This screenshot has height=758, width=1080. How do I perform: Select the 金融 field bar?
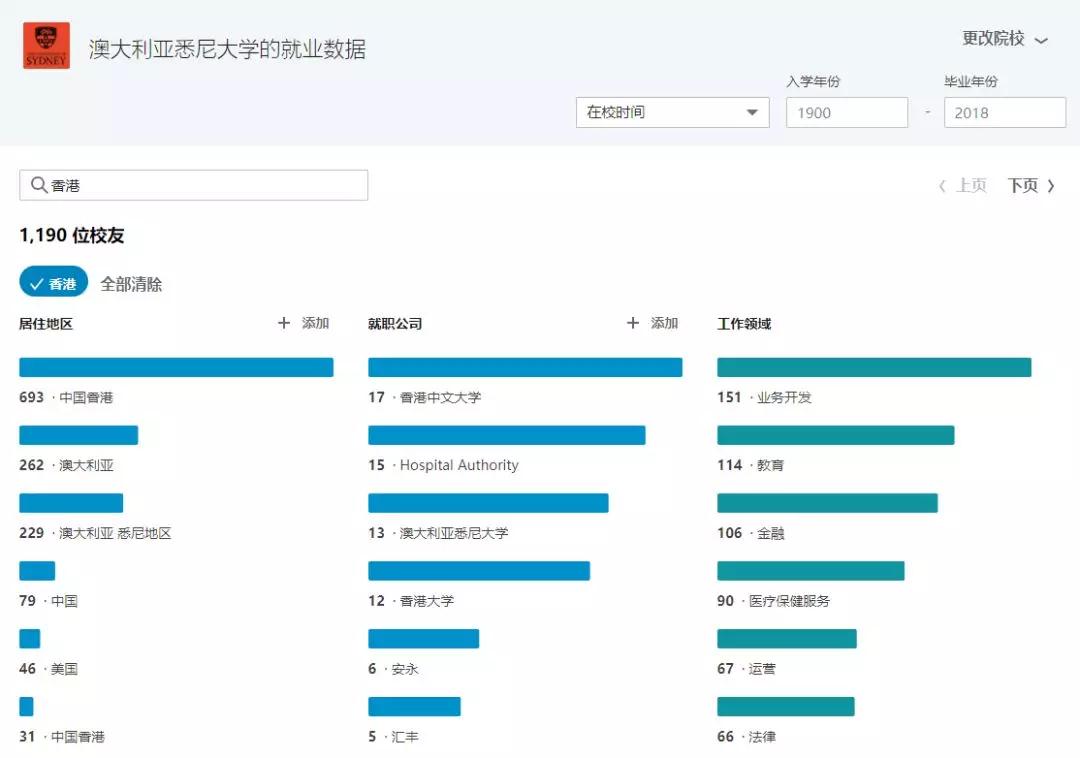click(x=827, y=503)
